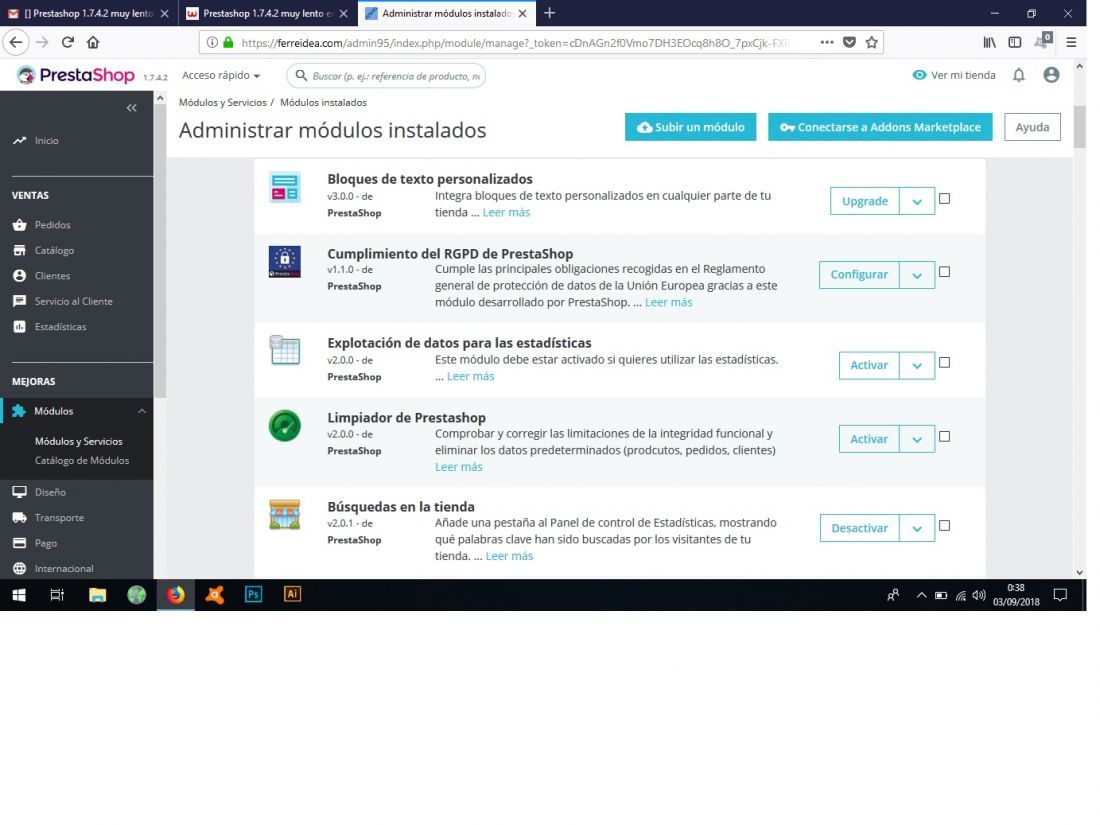Open notifications bell icon
The image size is (1100, 825).
(1019, 75)
